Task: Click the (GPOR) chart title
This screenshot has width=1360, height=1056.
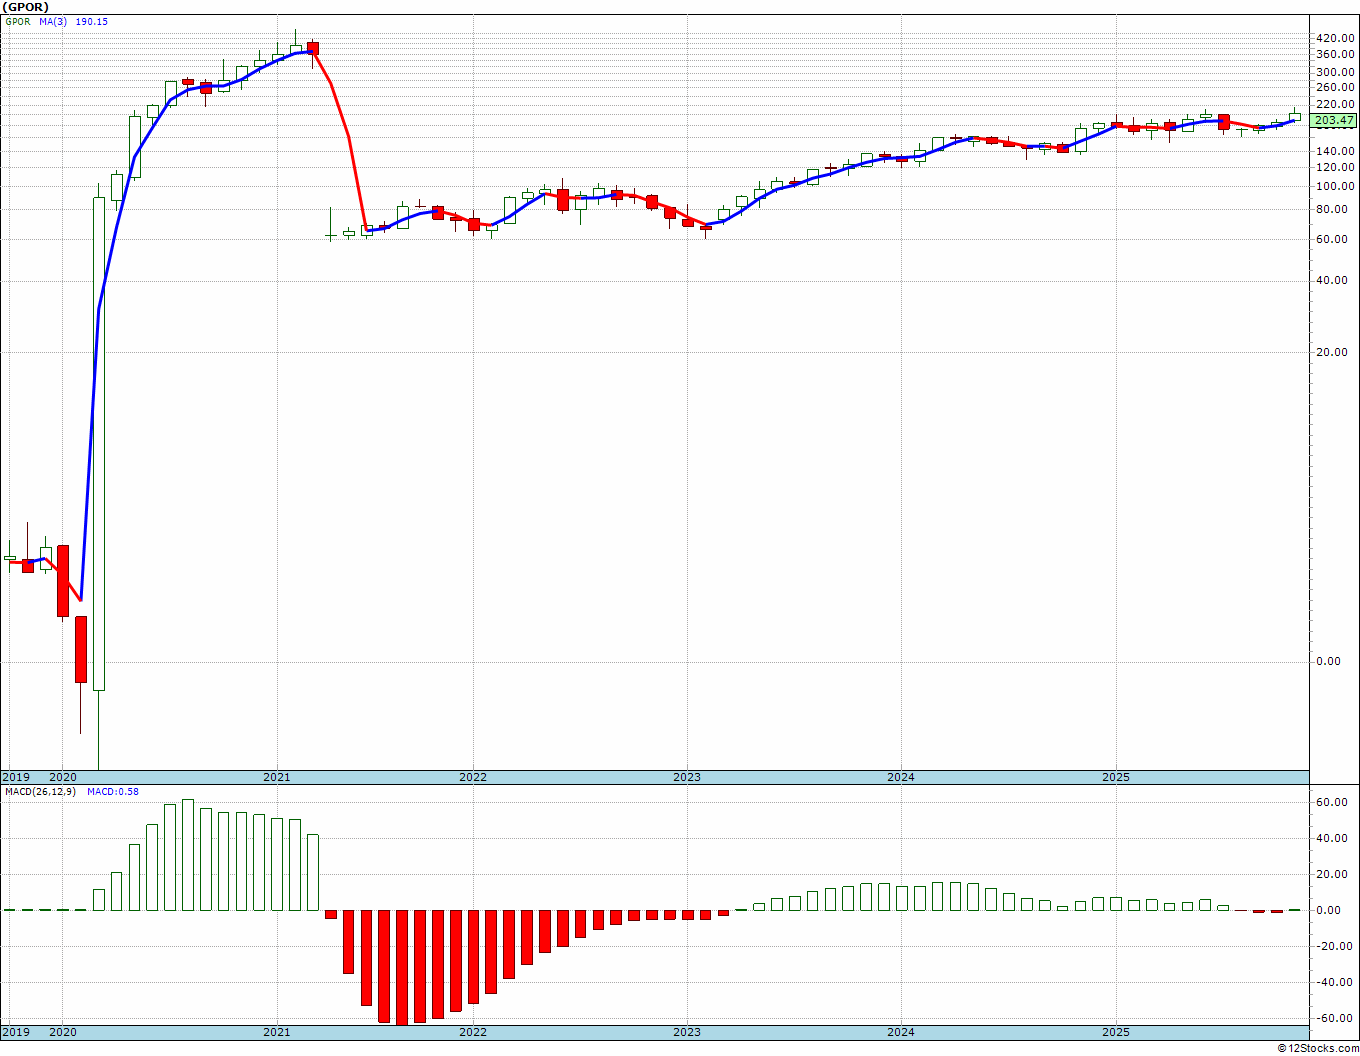Action: (x=26, y=7)
